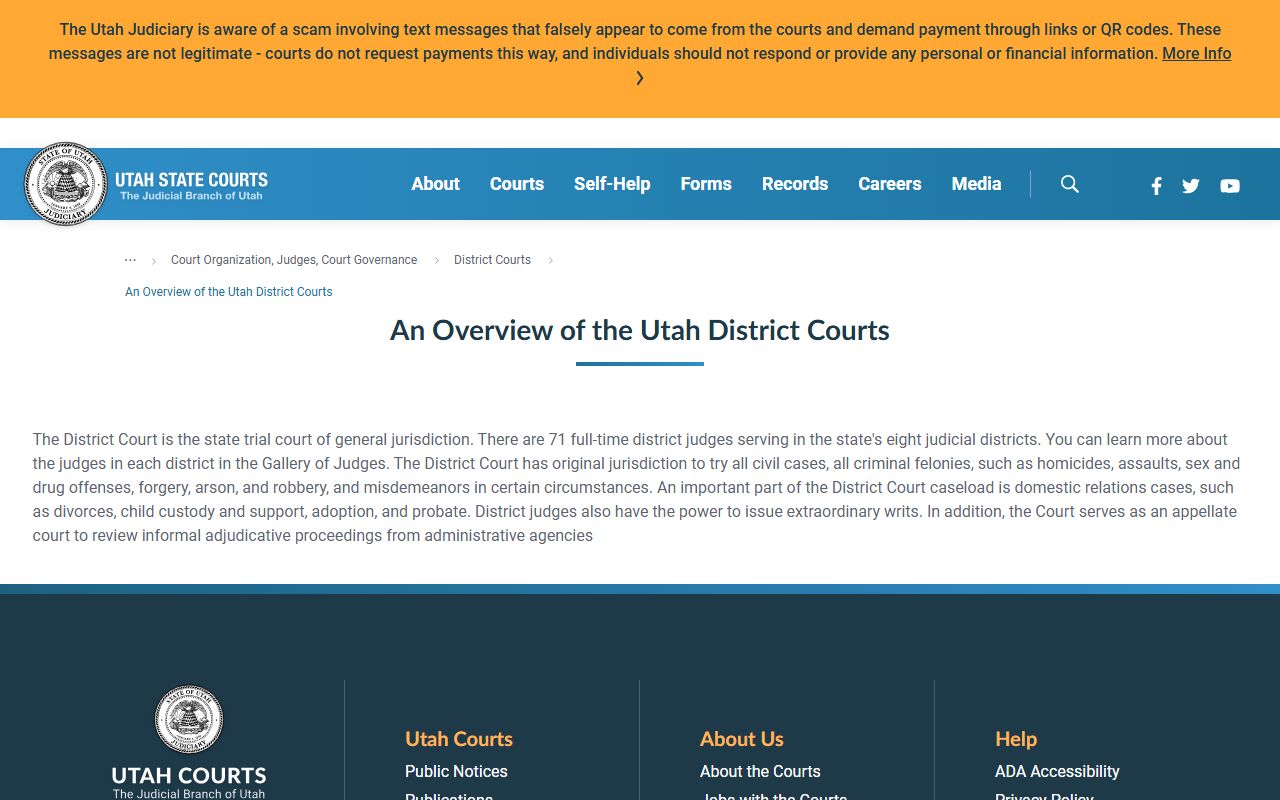This screenshot has width=1280, height=800.
Task: Click the Utah State Courts seal logo
Action: [x=66, y=184]
